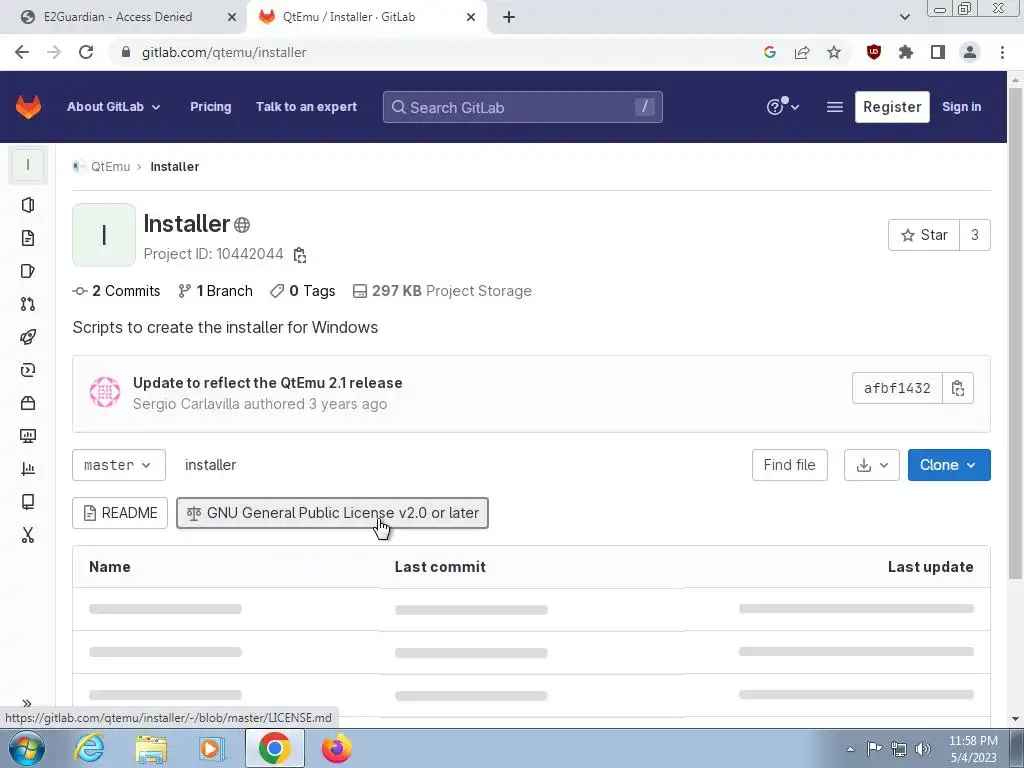
Task: Open Windows Start menu
Action: tap(27, 748)
